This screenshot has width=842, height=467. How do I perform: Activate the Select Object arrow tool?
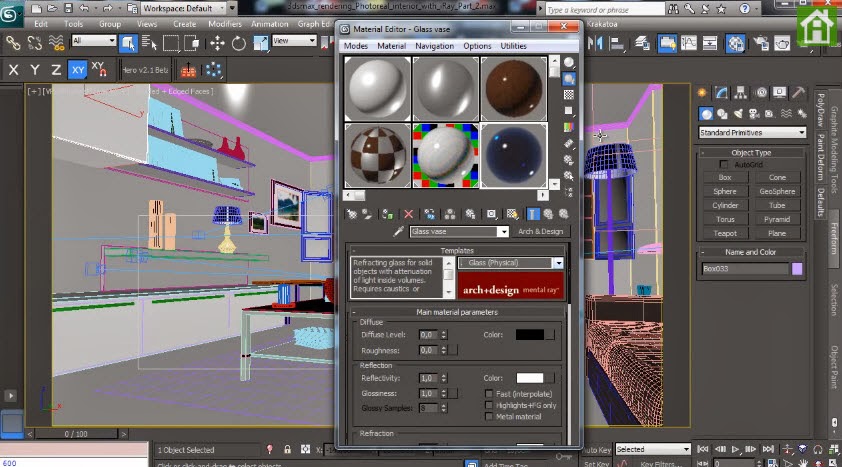click(x=128, y=43)
